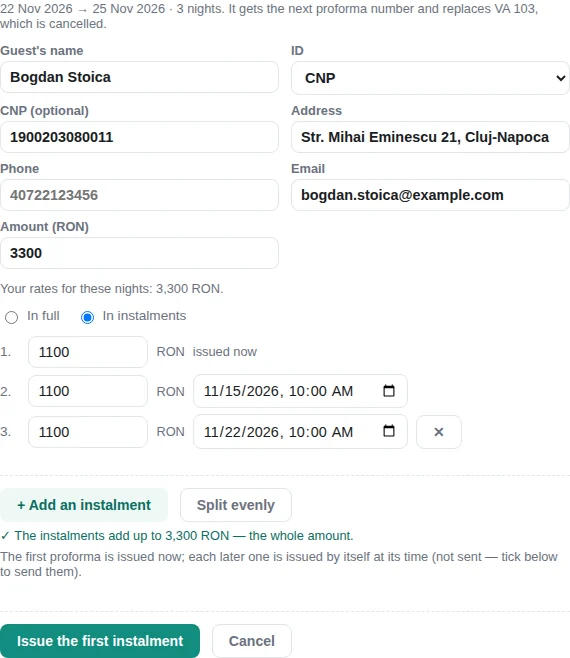Click the 11/22/2026 instalment date field
This screenshot has height=658, width=570.
tap(300, 431)
